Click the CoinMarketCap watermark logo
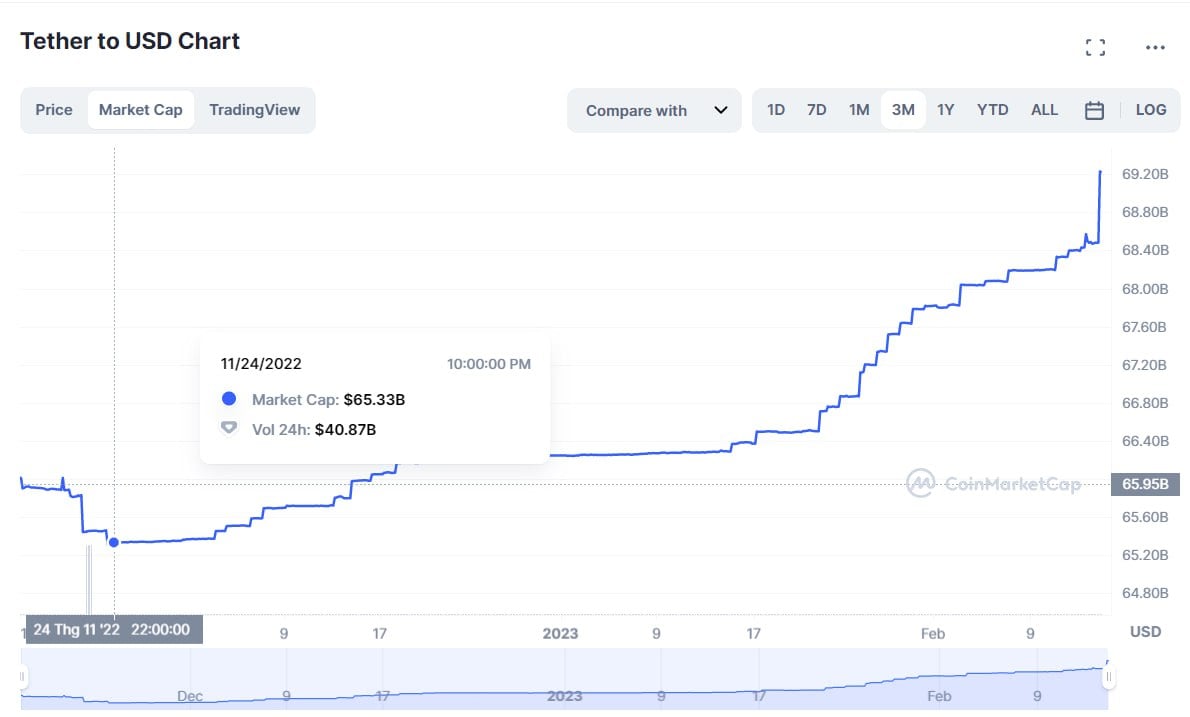The image size is (1190, 717). pyautogui.click(x=995, y=483)
